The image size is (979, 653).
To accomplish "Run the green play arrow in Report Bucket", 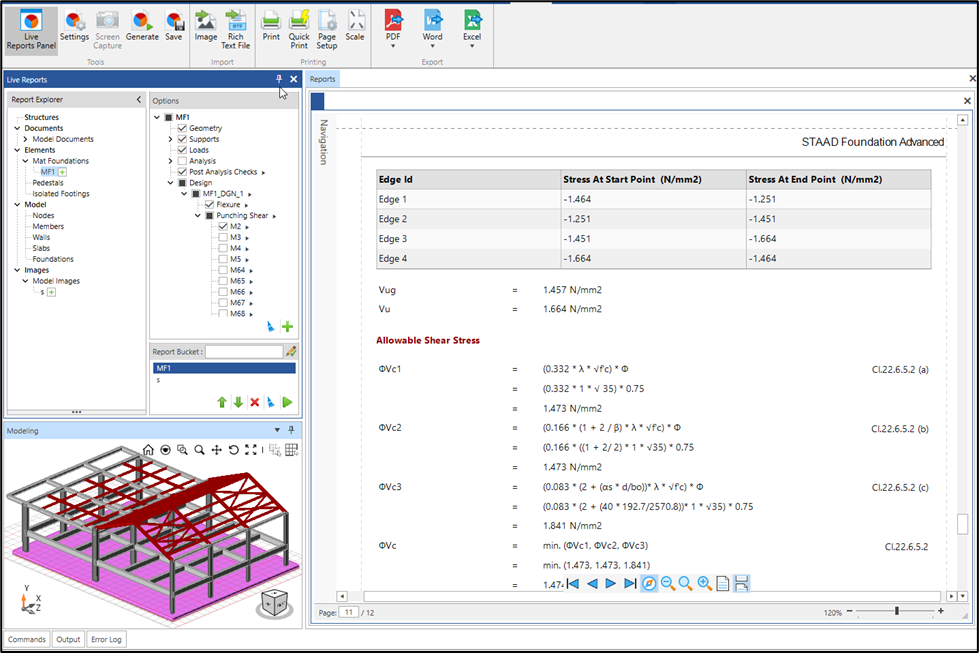I will coord(287,402).
